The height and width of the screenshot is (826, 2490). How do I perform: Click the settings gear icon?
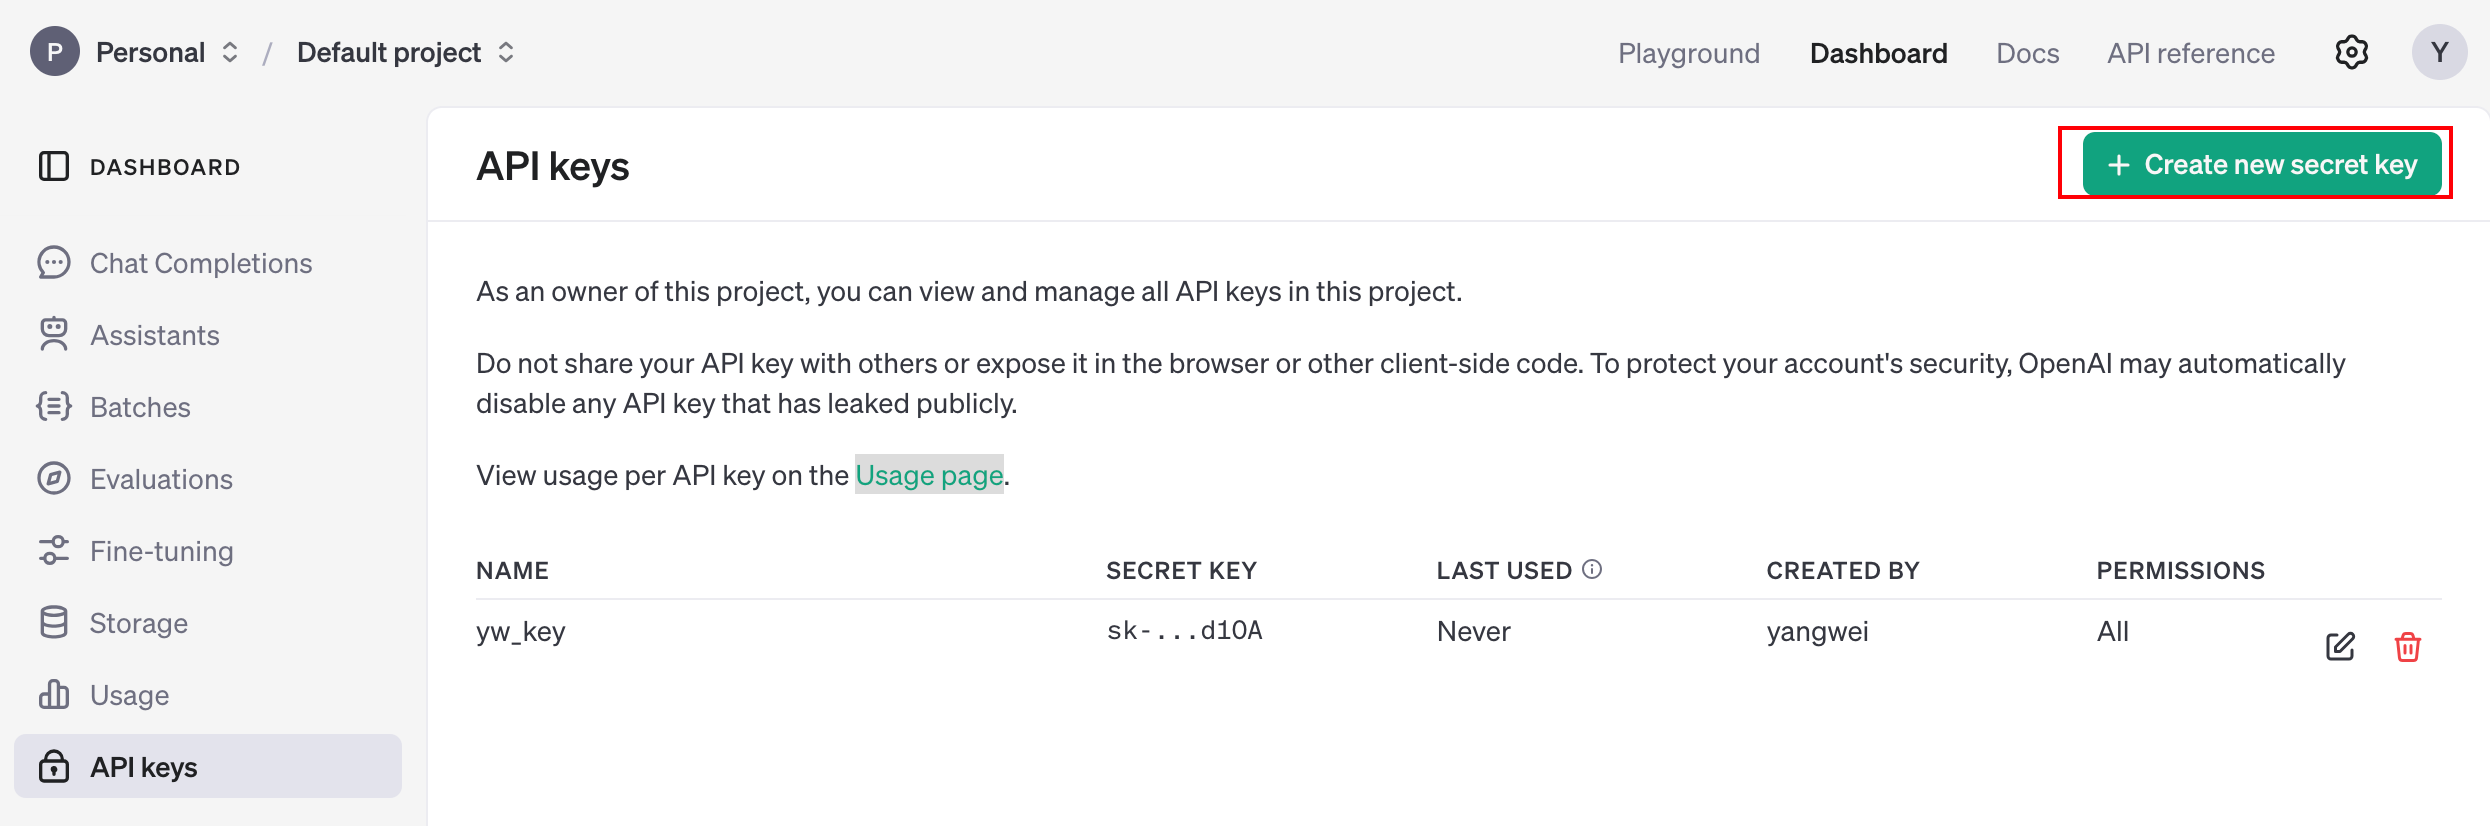coord(2351,52)
